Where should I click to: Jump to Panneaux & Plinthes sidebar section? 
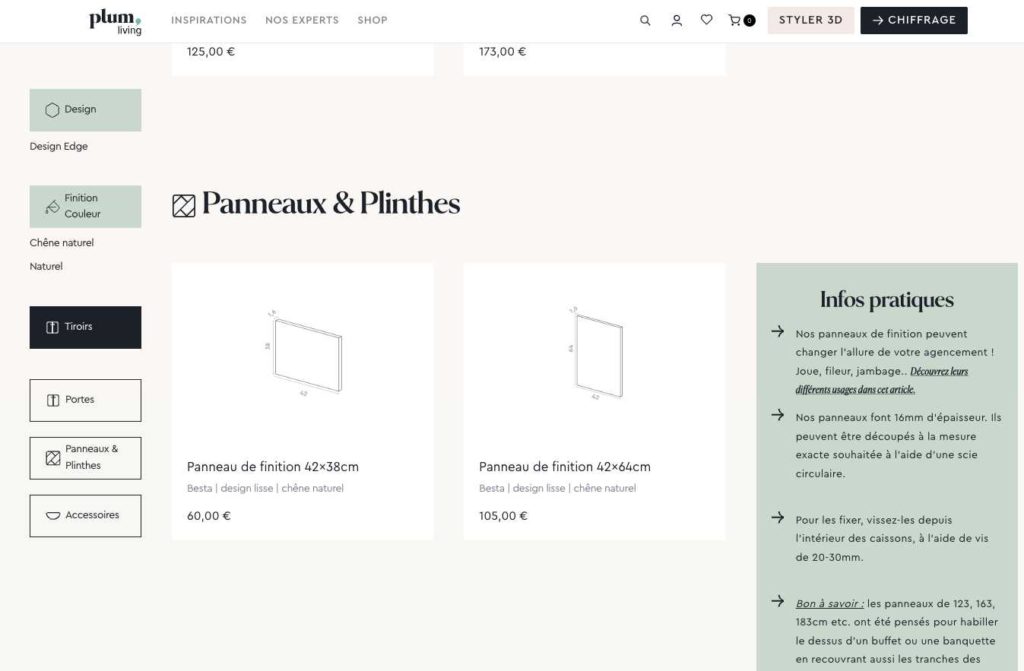pos(86,458)
